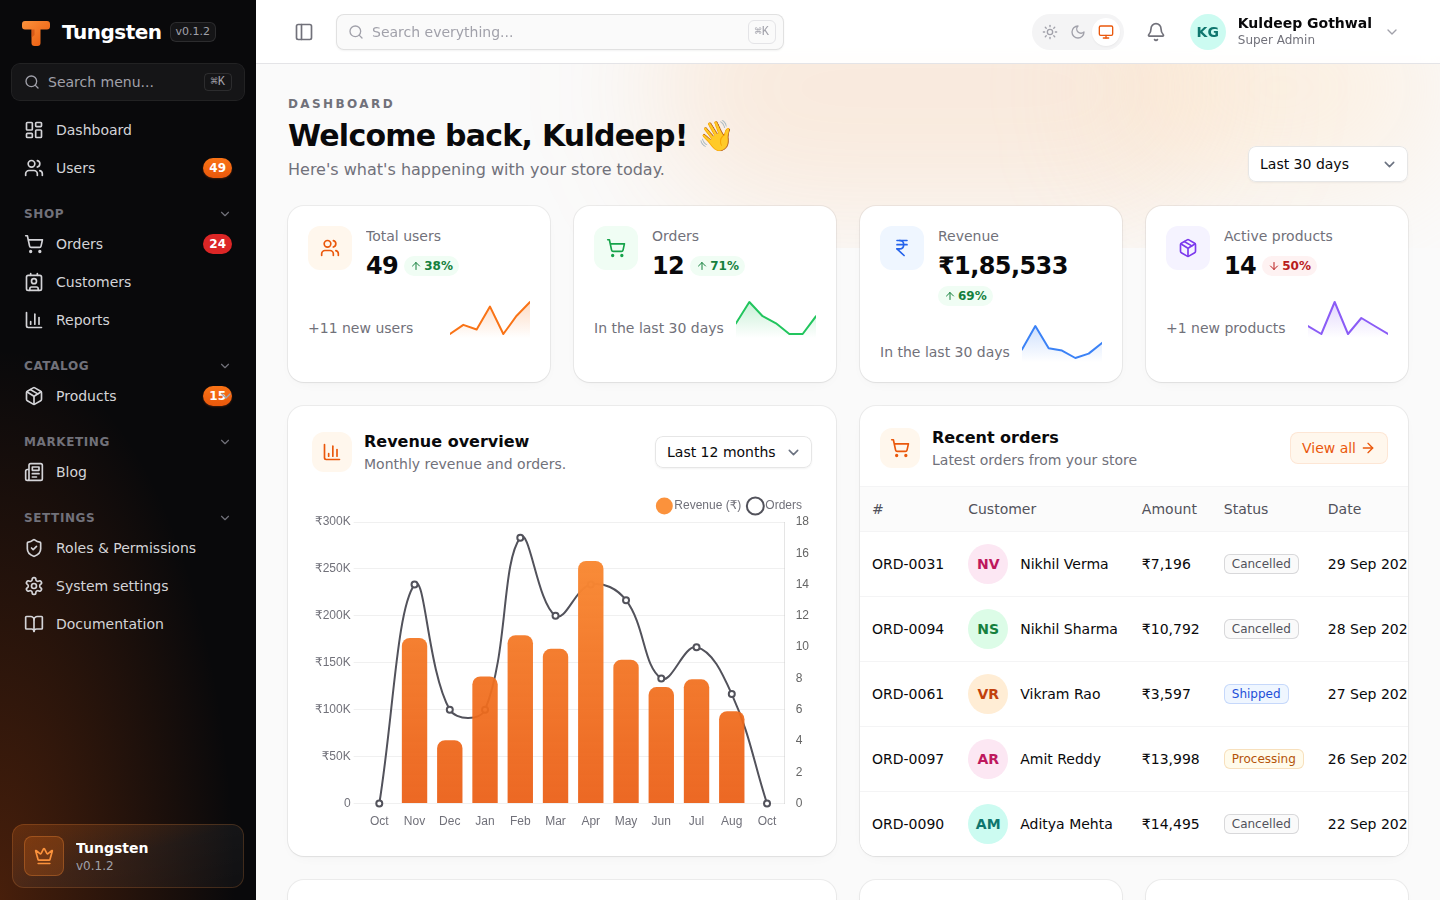Open Products in the sidebar
The image size is (1440, 900).
[128, 396]
